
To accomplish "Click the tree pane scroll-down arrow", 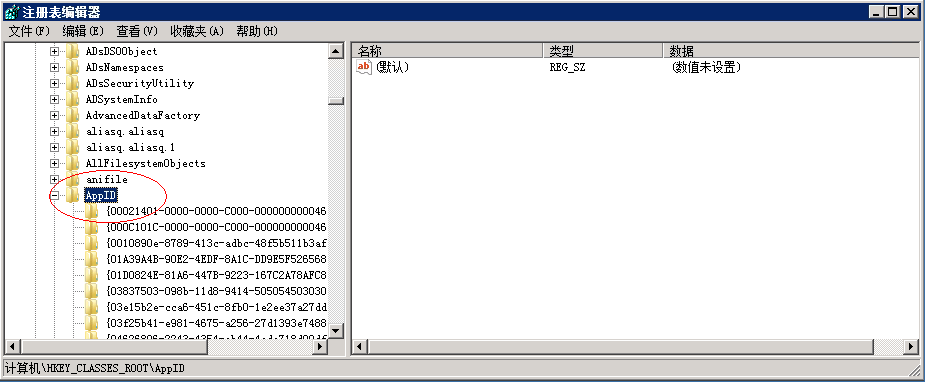I will [336, 331].
